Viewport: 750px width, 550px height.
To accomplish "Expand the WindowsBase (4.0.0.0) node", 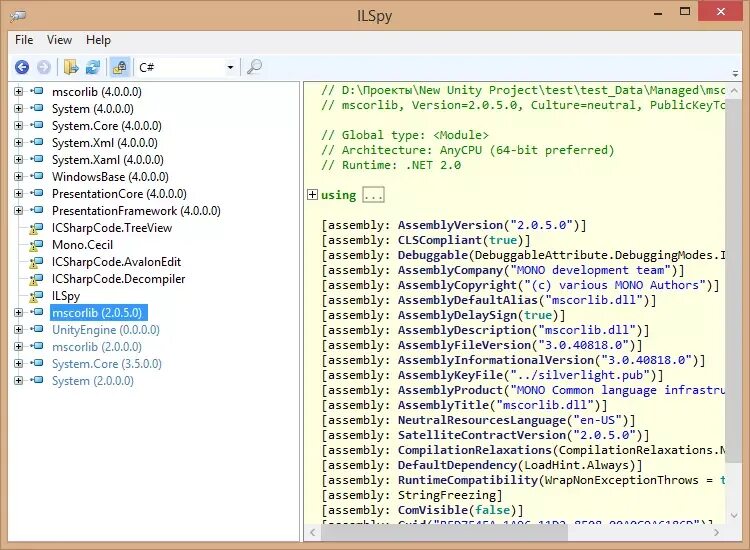I will [x=18, y=176].
